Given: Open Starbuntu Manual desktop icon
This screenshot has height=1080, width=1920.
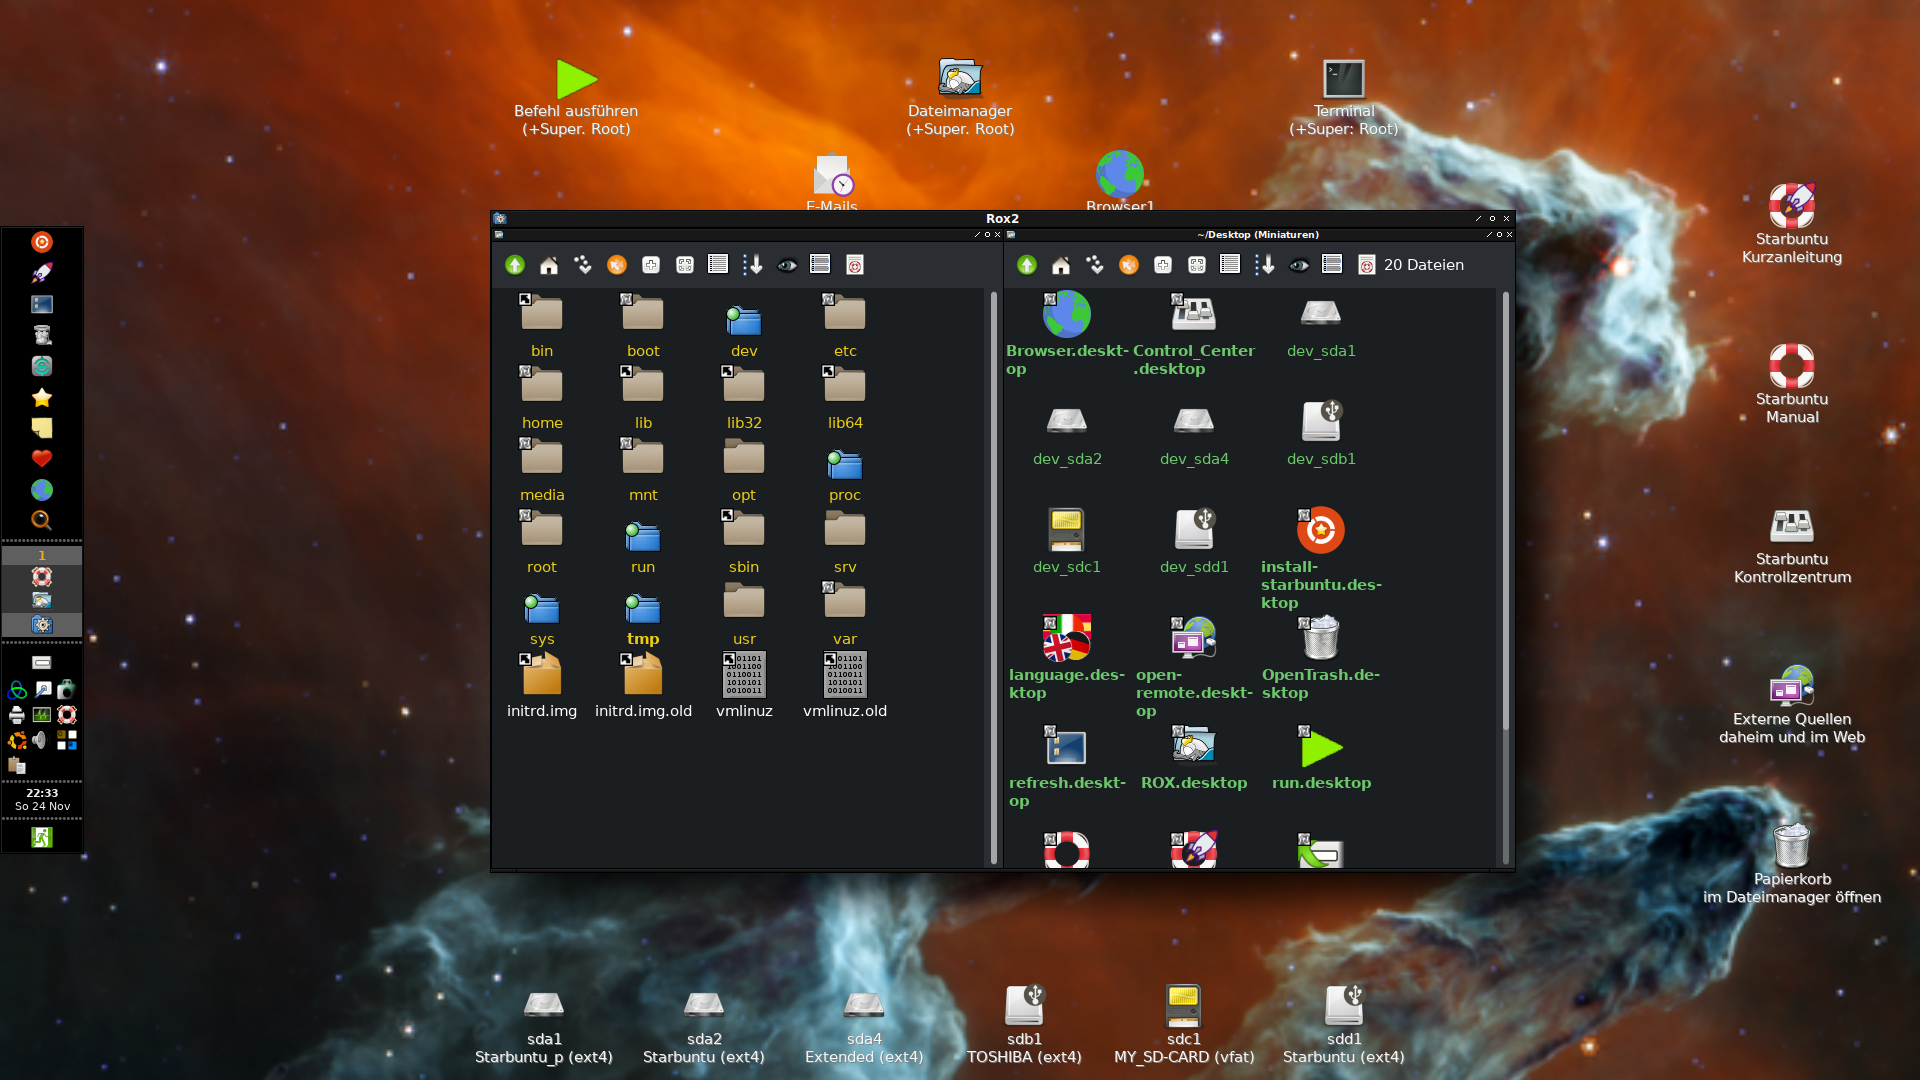Looking at the screenshot, I should click(1792, 384).
